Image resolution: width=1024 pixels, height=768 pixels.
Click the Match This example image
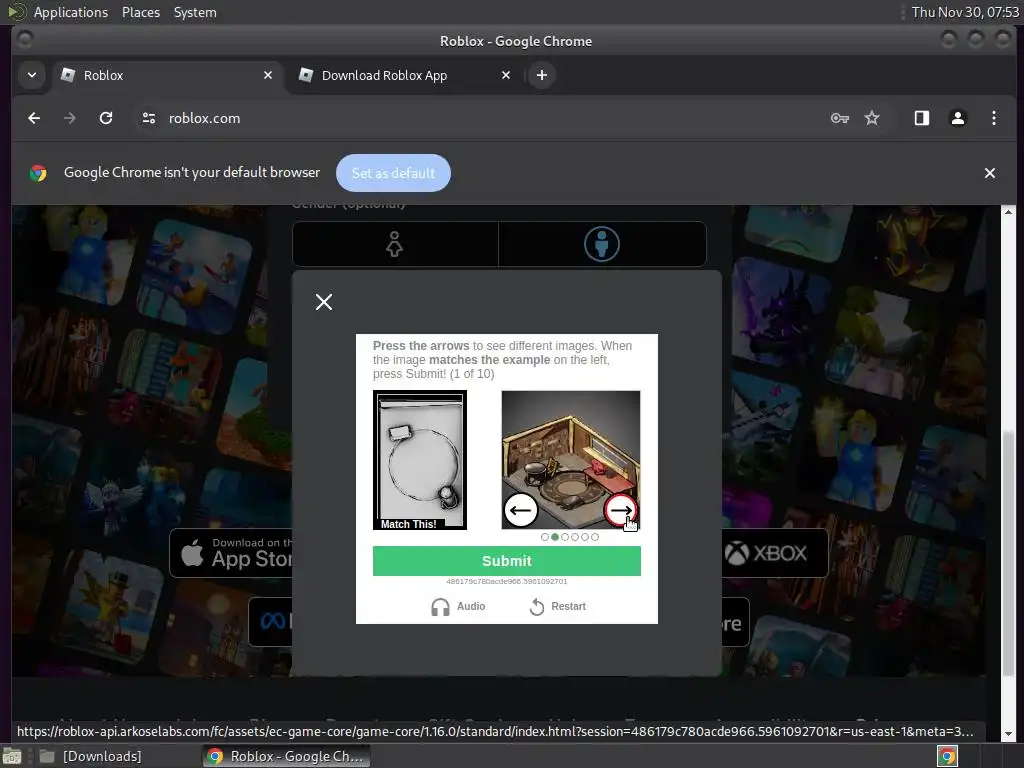(x=420, y=460)
